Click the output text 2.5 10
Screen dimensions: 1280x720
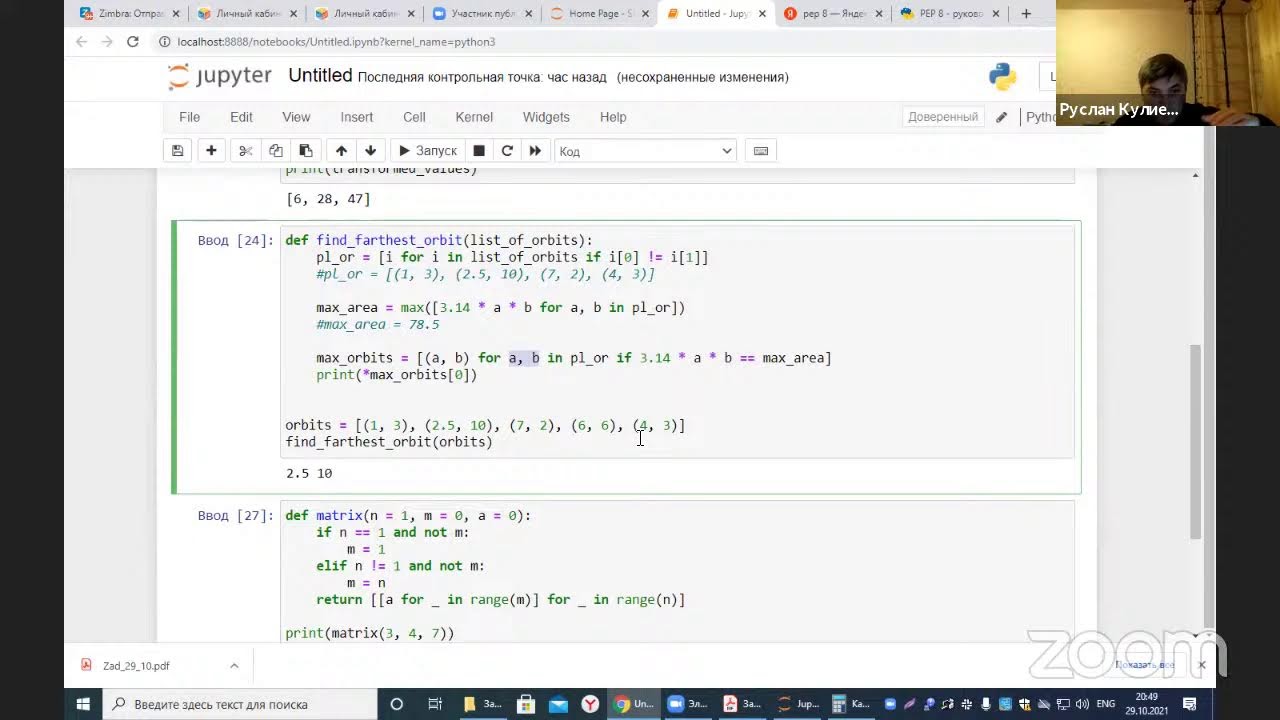pos(309,473)
